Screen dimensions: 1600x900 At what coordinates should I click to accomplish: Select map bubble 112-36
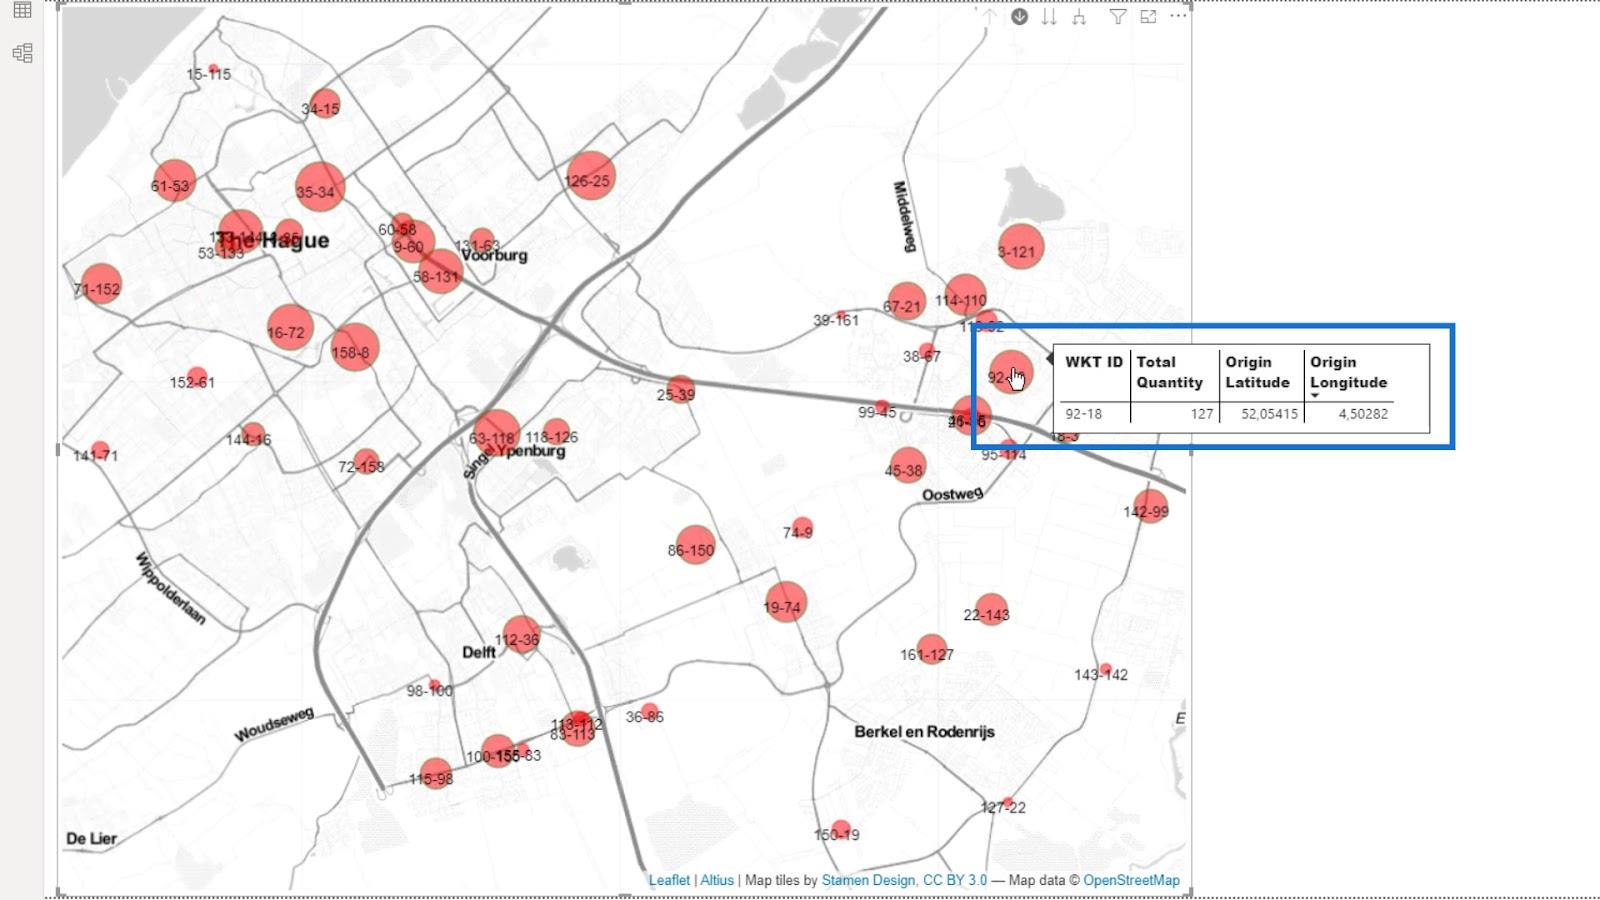tap(521, 635)
